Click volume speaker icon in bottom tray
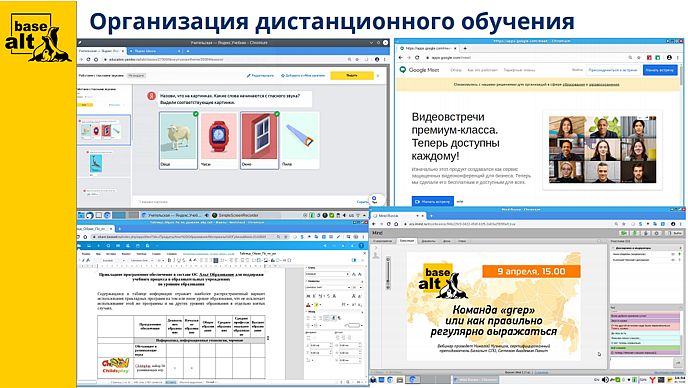 (605, 380)
